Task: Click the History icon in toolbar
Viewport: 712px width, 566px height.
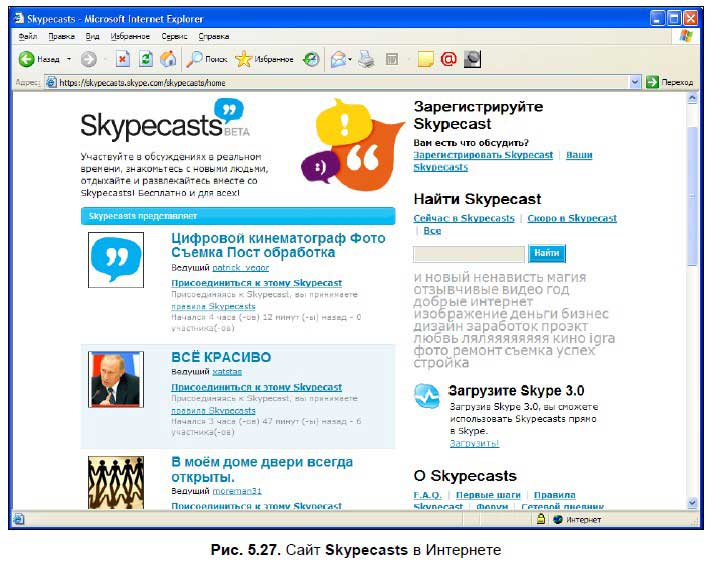Action: 312,59
